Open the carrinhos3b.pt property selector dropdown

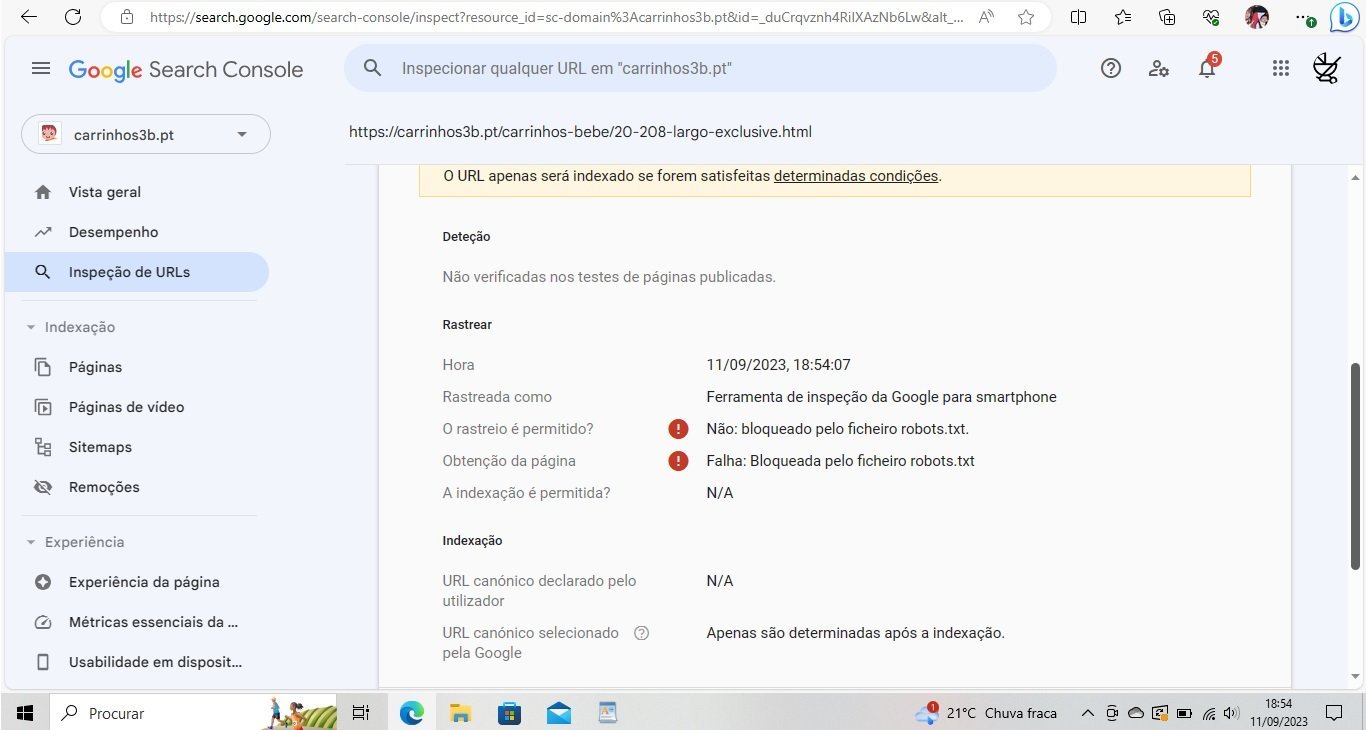(146, 135)
